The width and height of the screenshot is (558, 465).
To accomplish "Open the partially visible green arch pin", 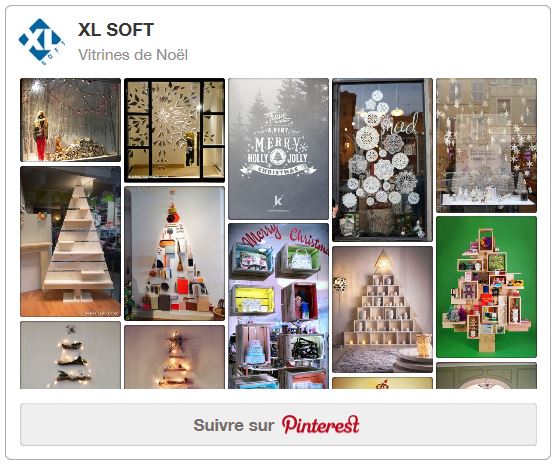I will (x=486, y=375).
